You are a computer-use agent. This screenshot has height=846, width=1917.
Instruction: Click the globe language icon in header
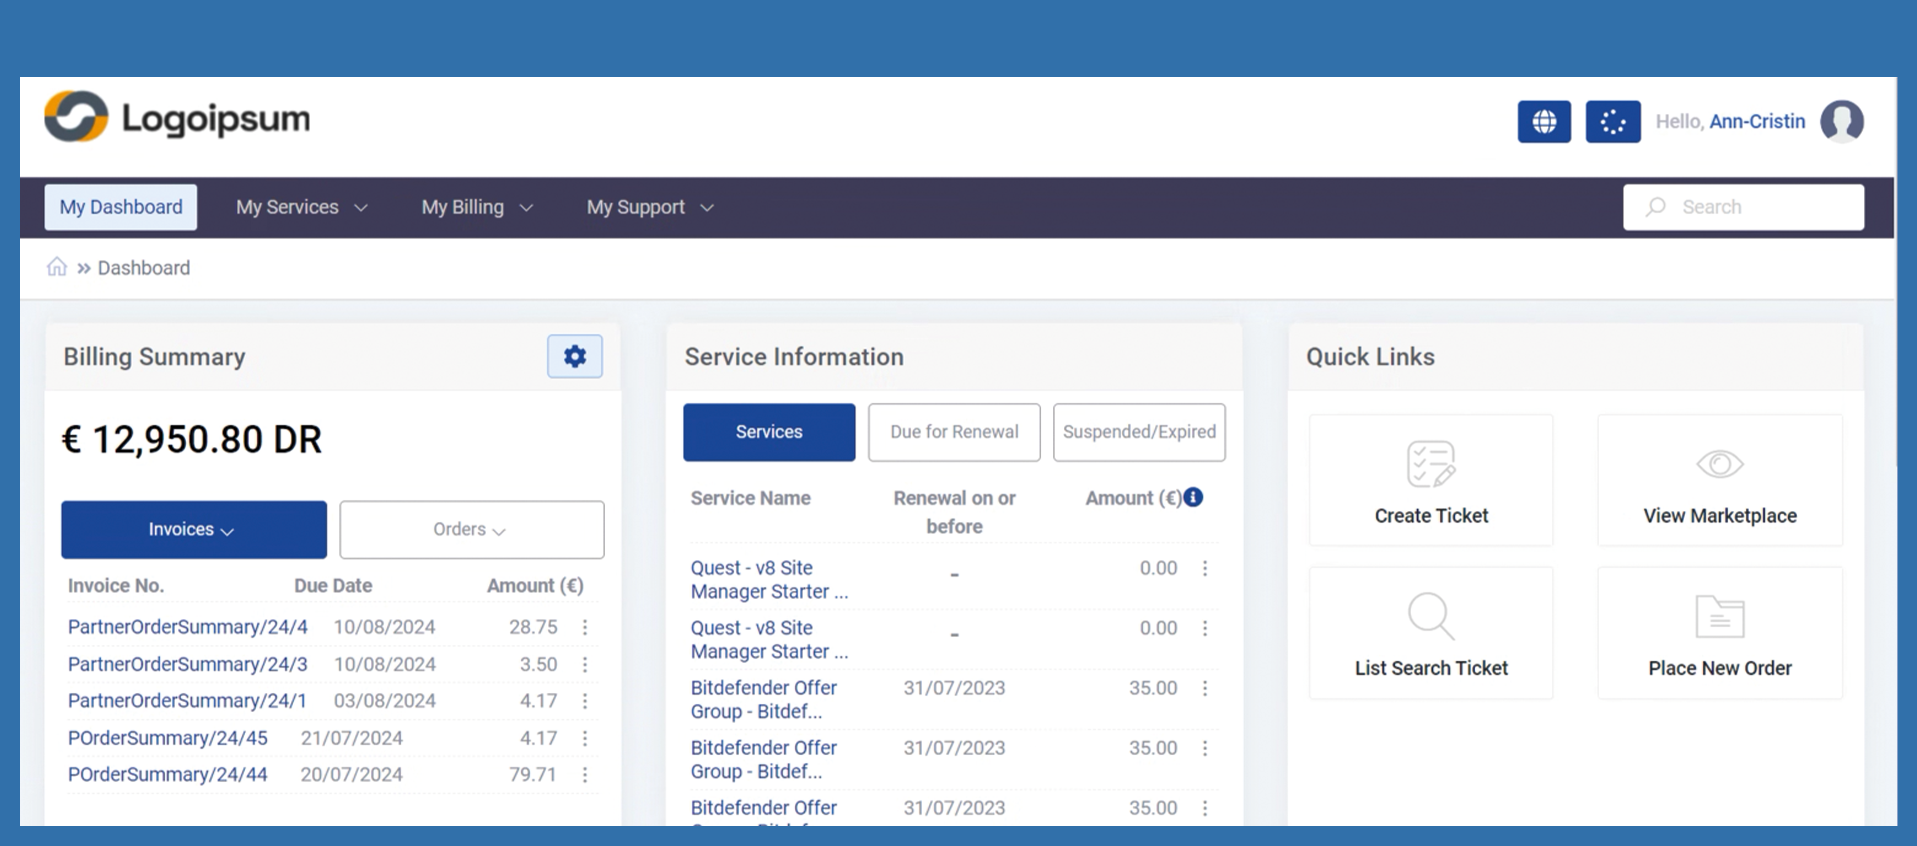coord(1543,122)
